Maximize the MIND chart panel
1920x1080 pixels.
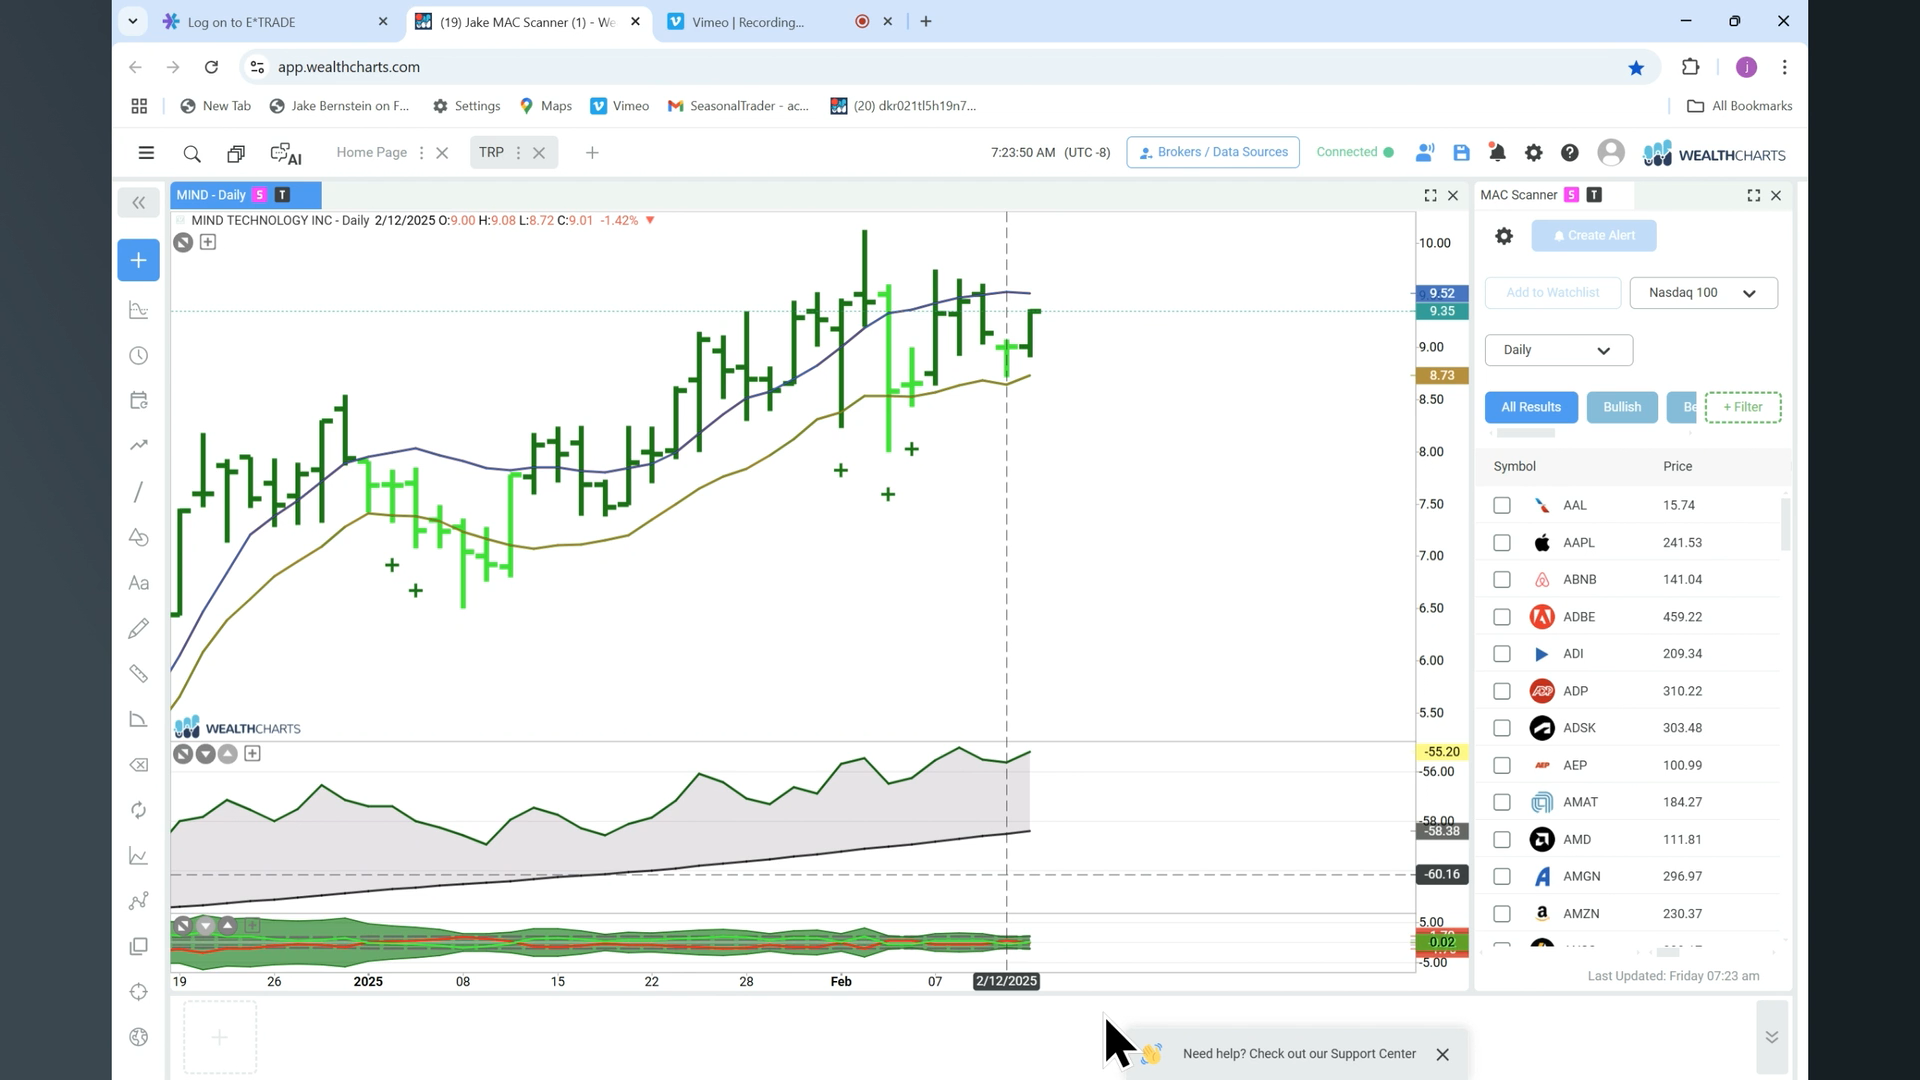coord(1430,196)
